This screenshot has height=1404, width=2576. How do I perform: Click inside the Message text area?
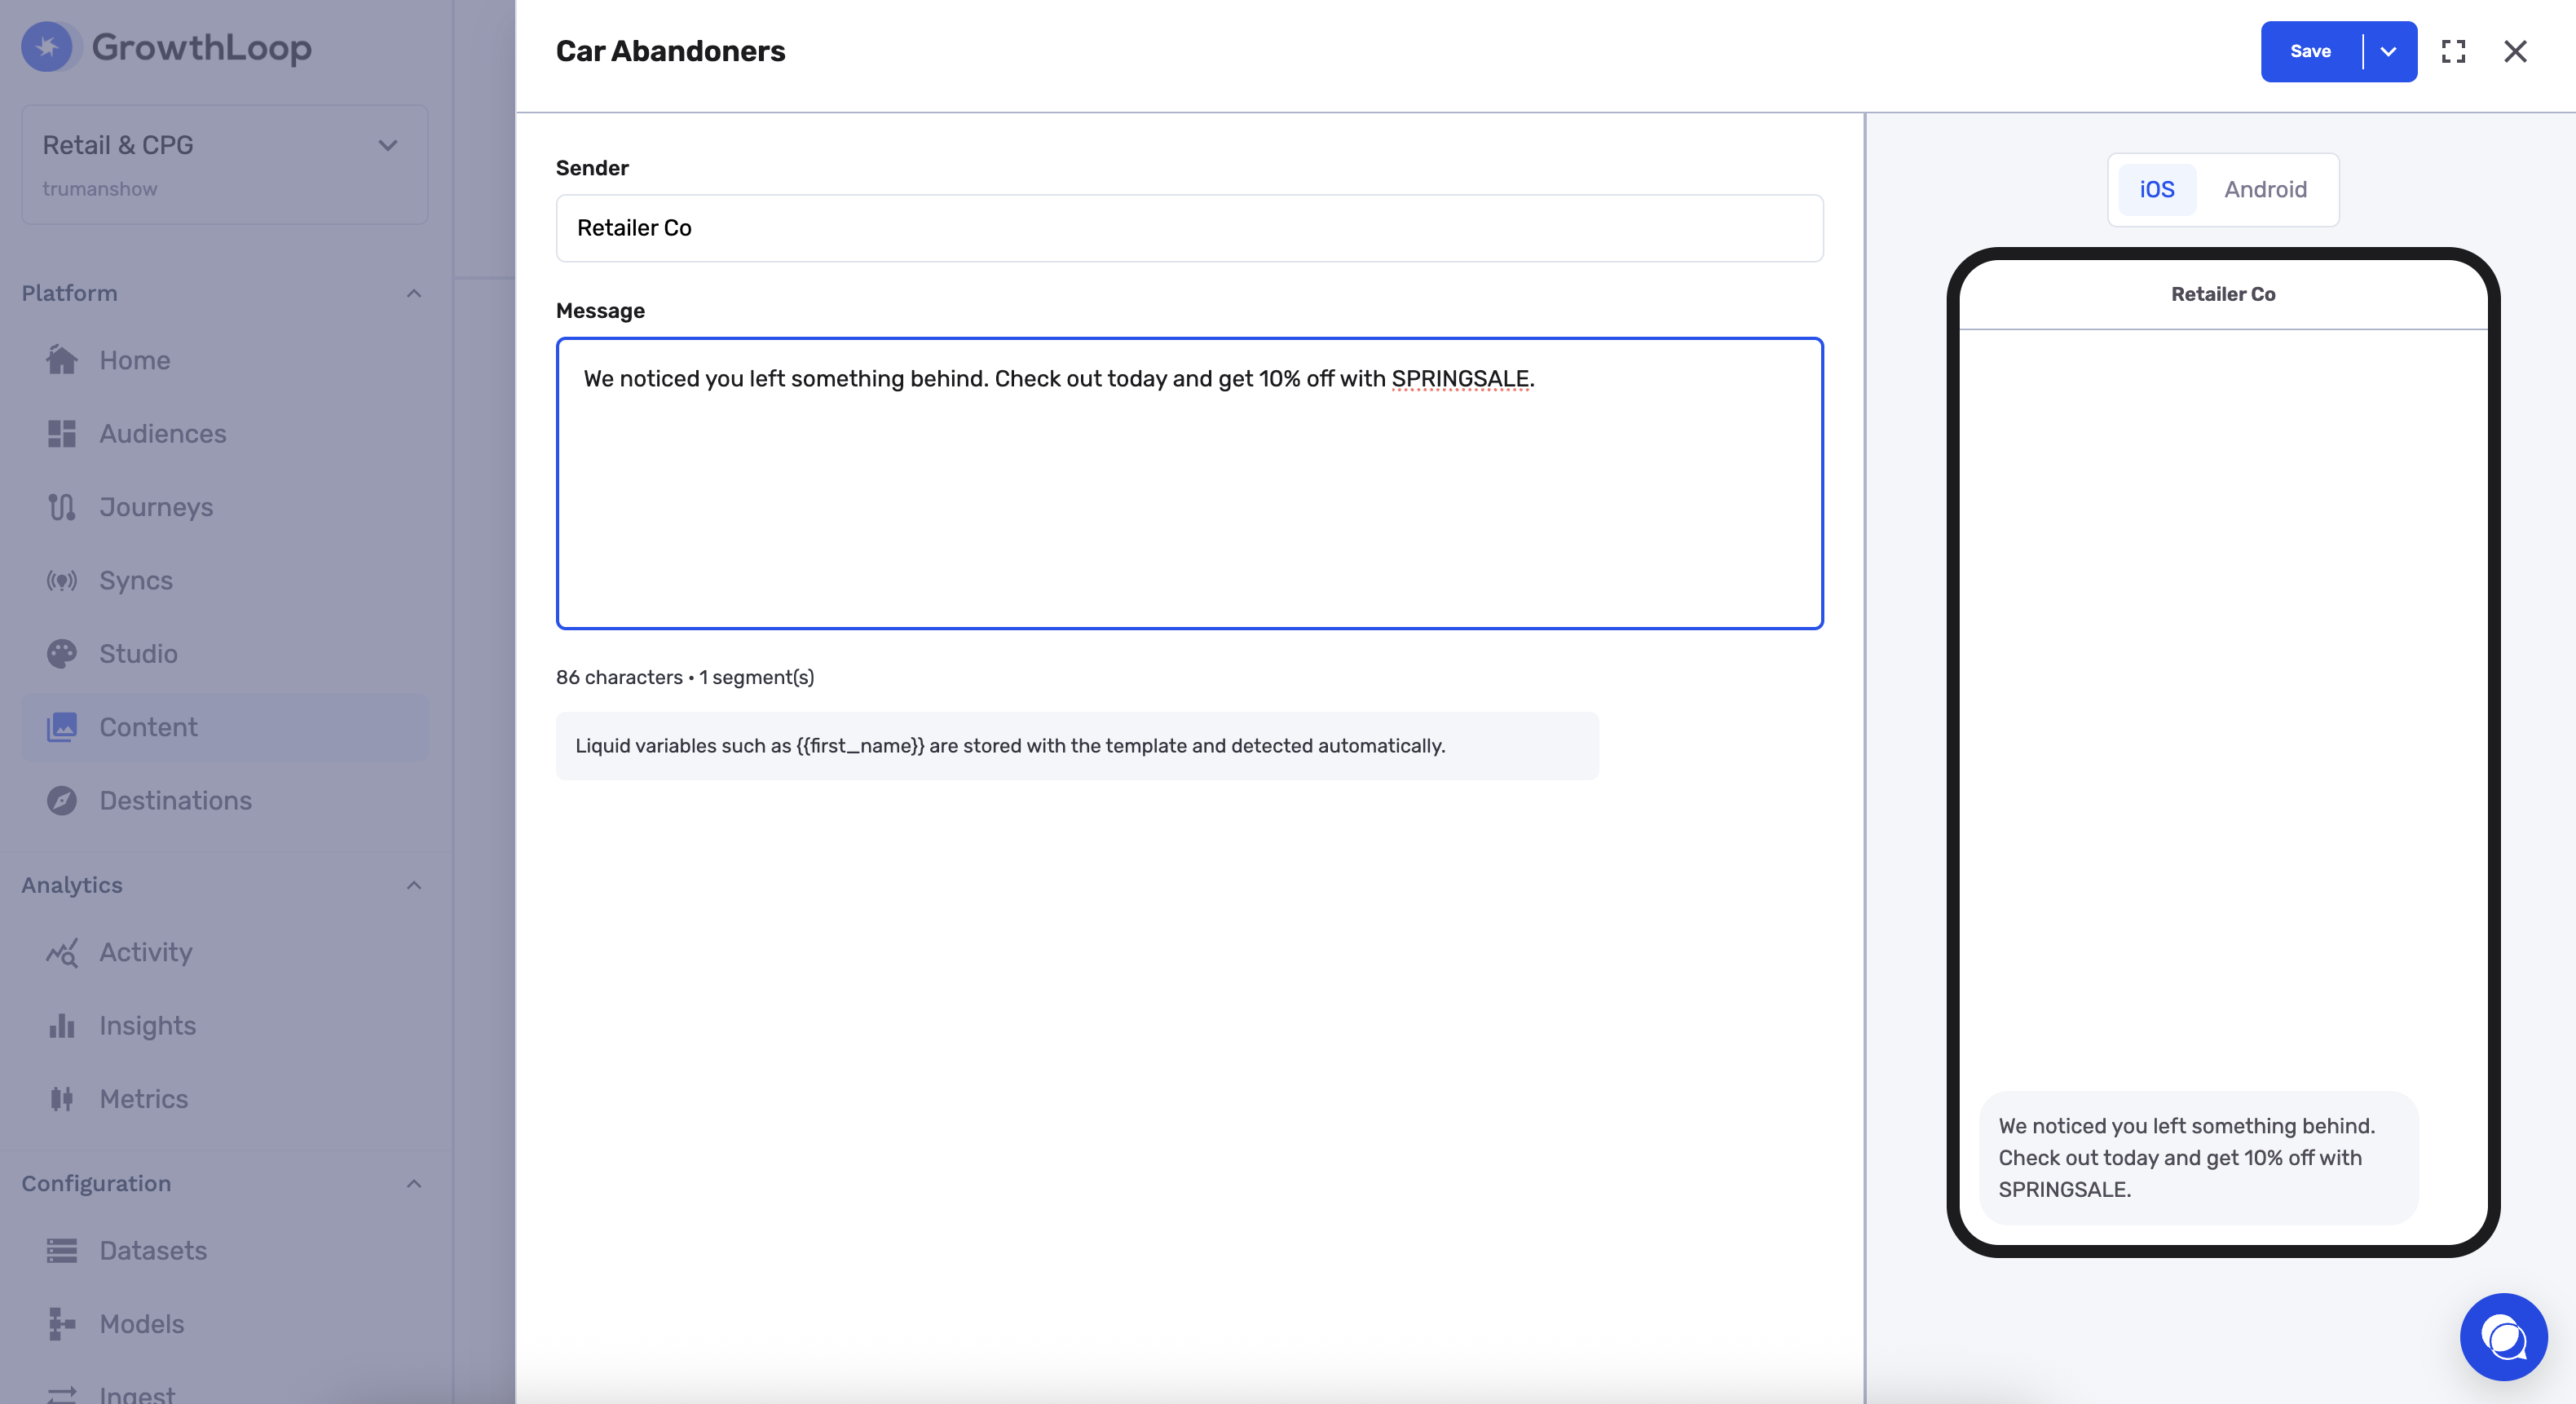[1189, 483]
